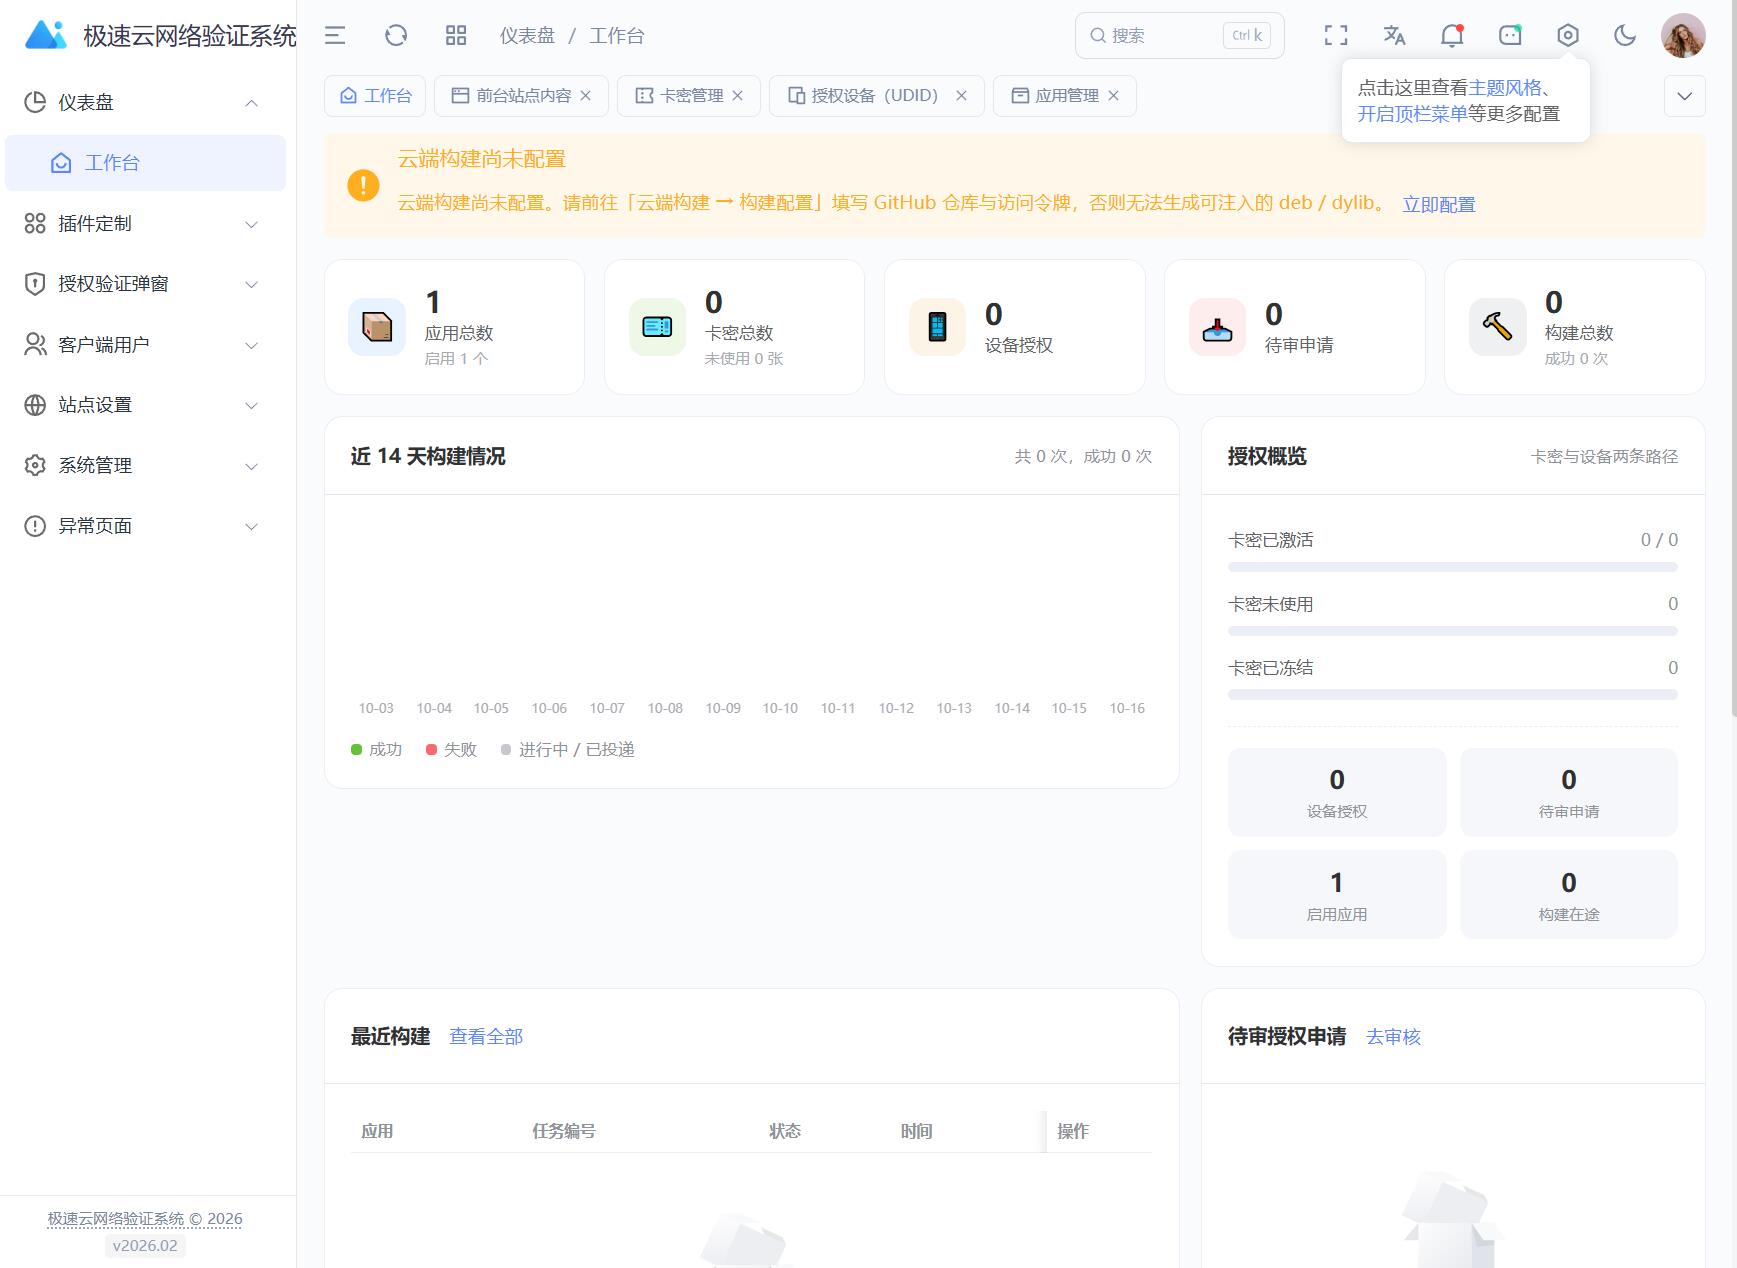
Task: Select 工作台 in the sidebar
Action: pos(145,163)
